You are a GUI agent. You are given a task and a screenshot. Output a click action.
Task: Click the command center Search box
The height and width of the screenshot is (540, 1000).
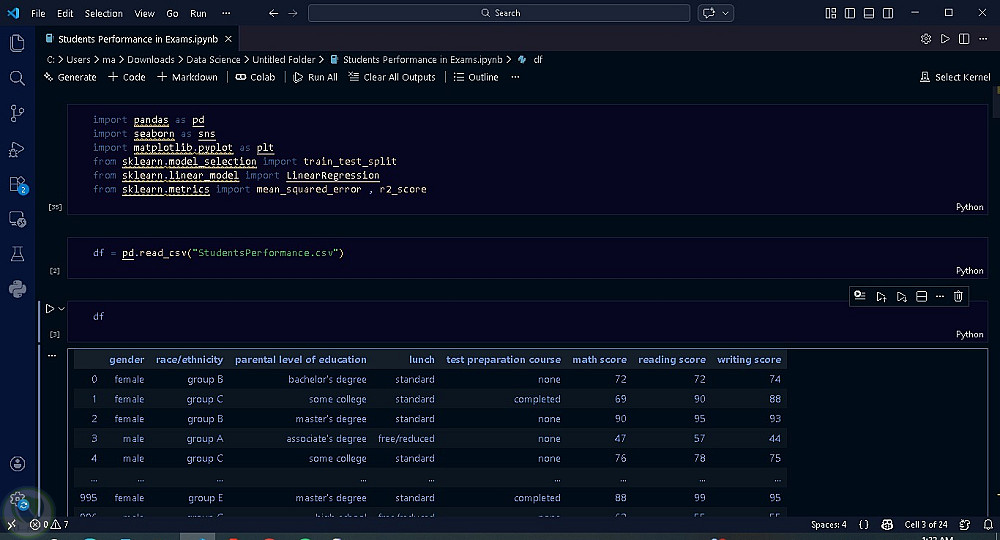[499, 13]
